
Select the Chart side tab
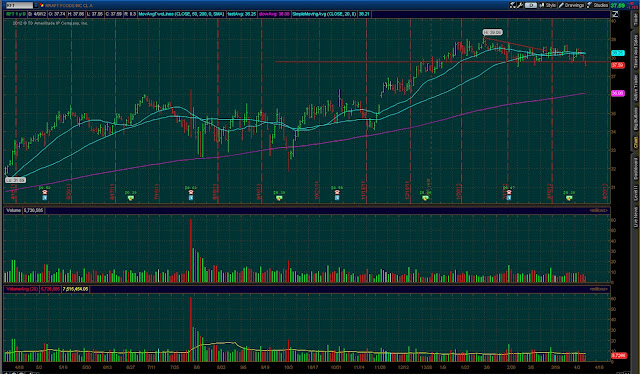pos(636,142)
